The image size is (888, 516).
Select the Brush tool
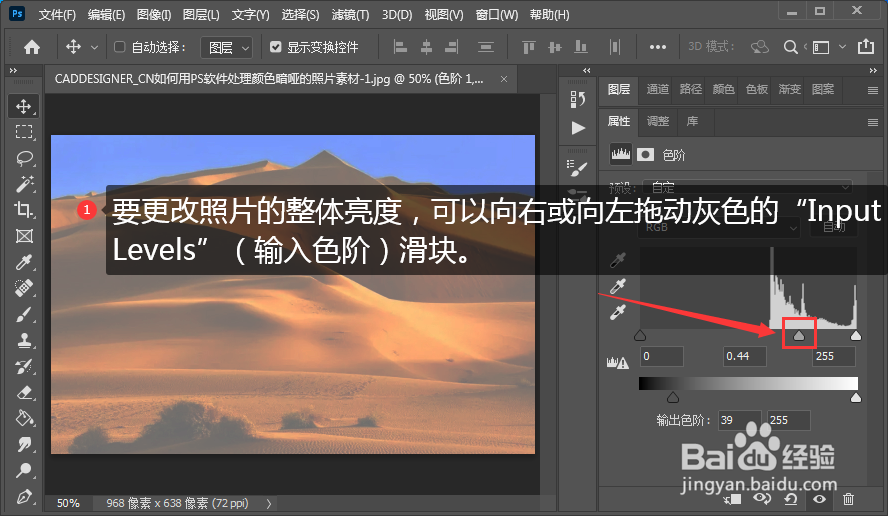[24, 314]
